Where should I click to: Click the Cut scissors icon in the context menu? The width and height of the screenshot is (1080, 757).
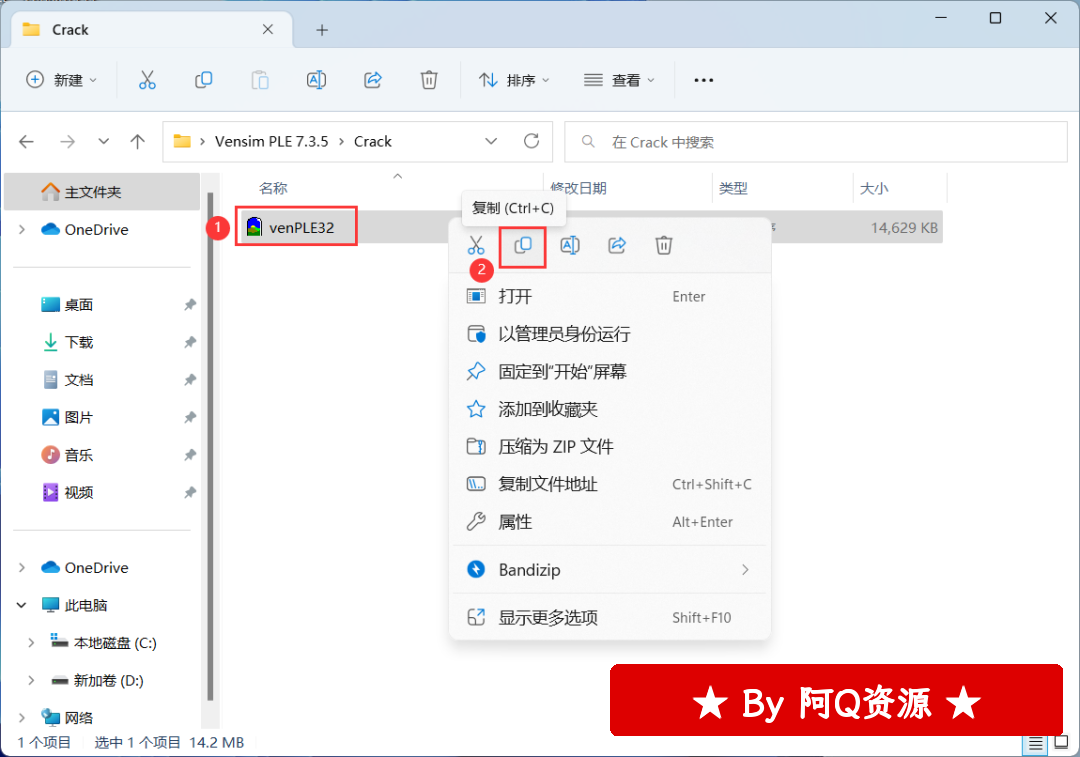476,245
